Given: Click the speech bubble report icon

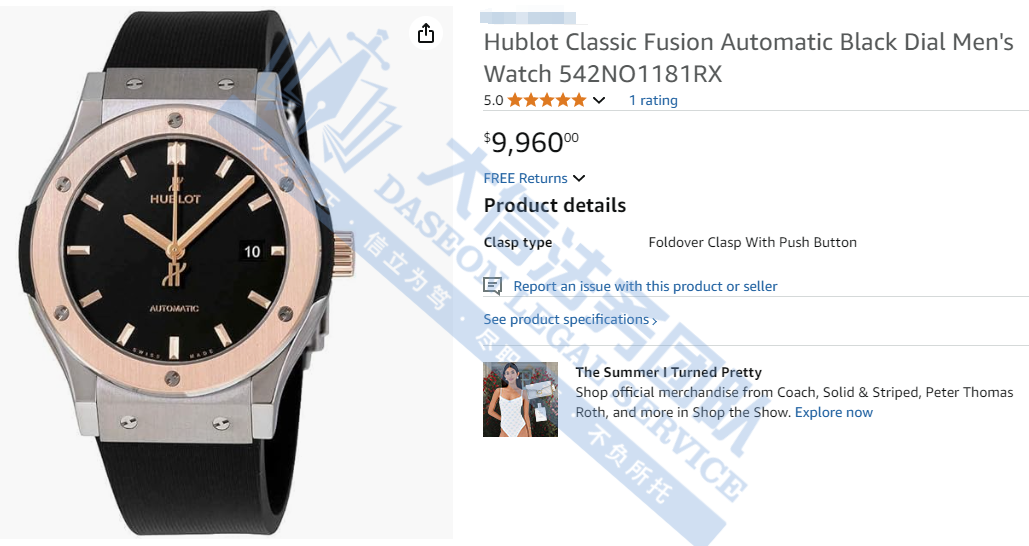Looking at the screenshot, I should point(492,286).
